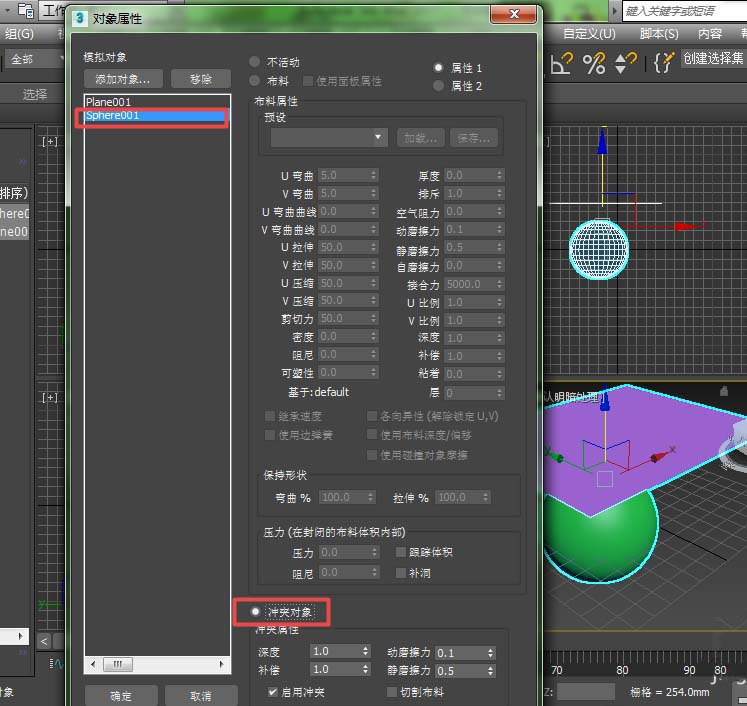
Task: Toggle the 使用面板属性 checkbox
Action: coord(308,81)
